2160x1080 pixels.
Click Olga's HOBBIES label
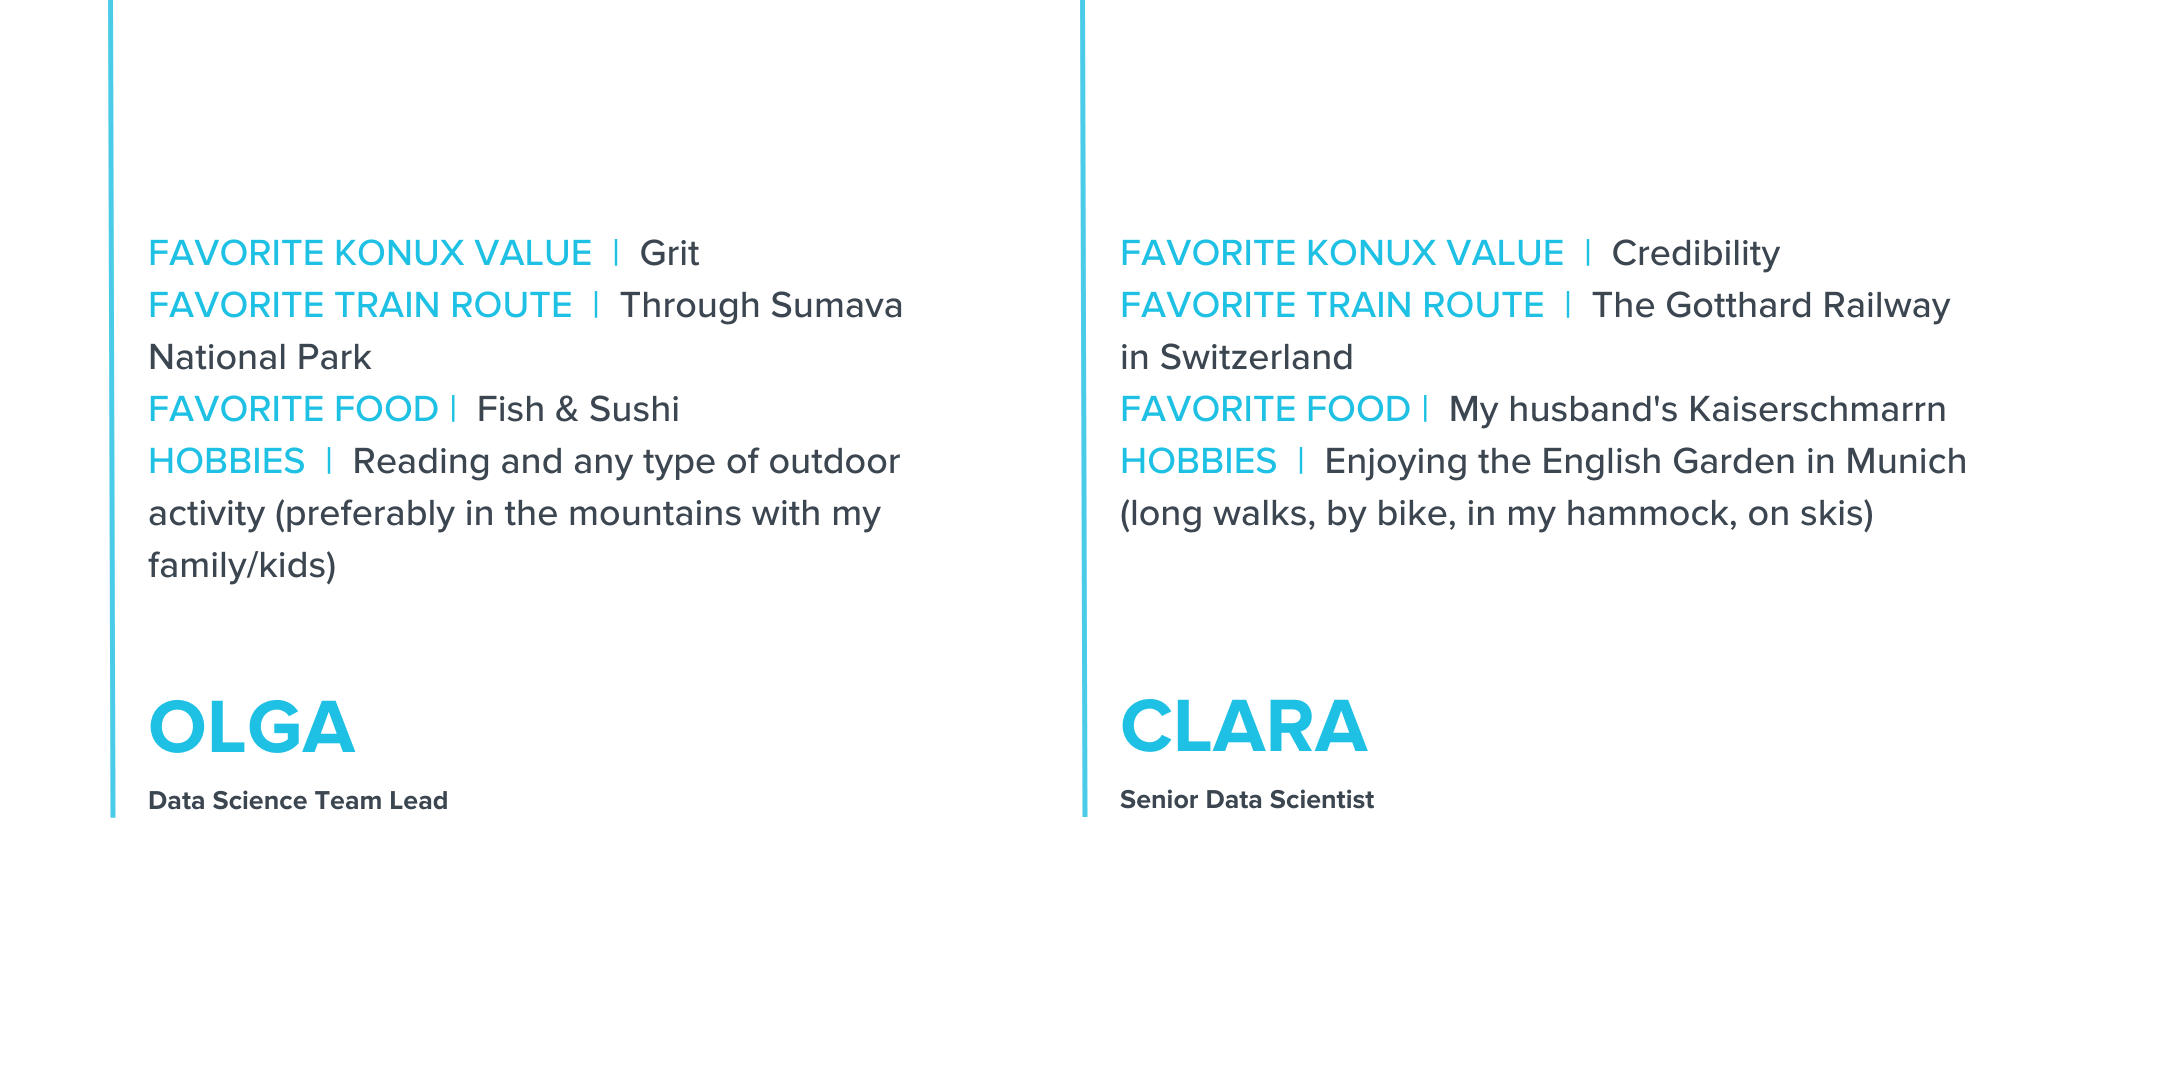pos(226,462)
